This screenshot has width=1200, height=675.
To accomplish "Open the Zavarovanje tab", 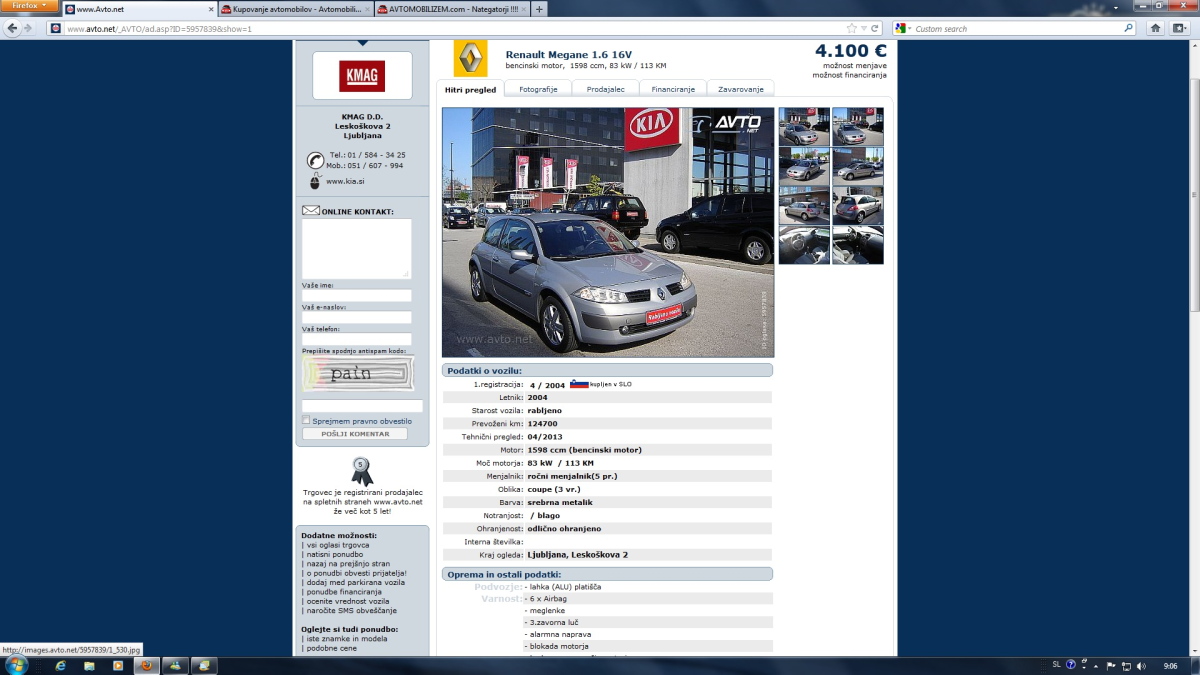I will [x=741, y=89].
